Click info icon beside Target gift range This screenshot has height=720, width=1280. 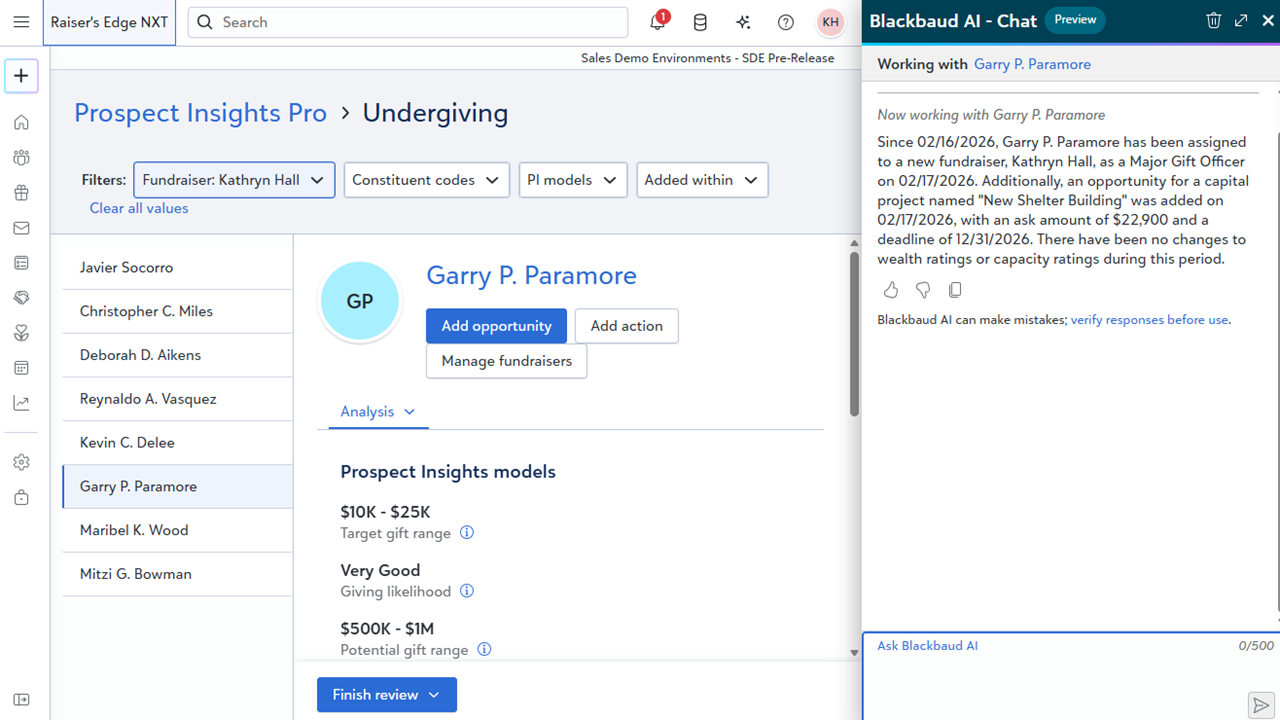467,533
